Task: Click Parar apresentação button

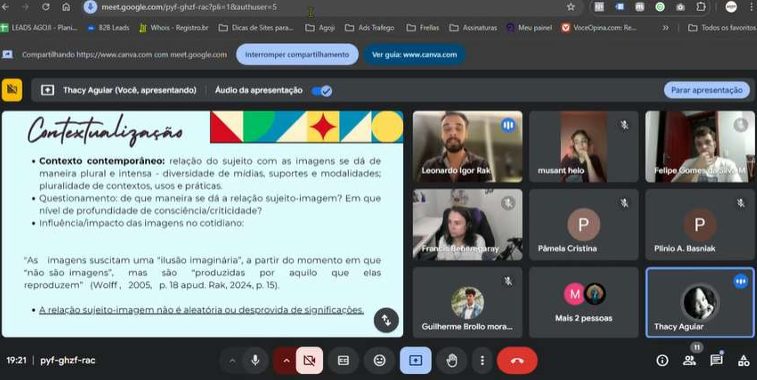Action: point(706,90)
